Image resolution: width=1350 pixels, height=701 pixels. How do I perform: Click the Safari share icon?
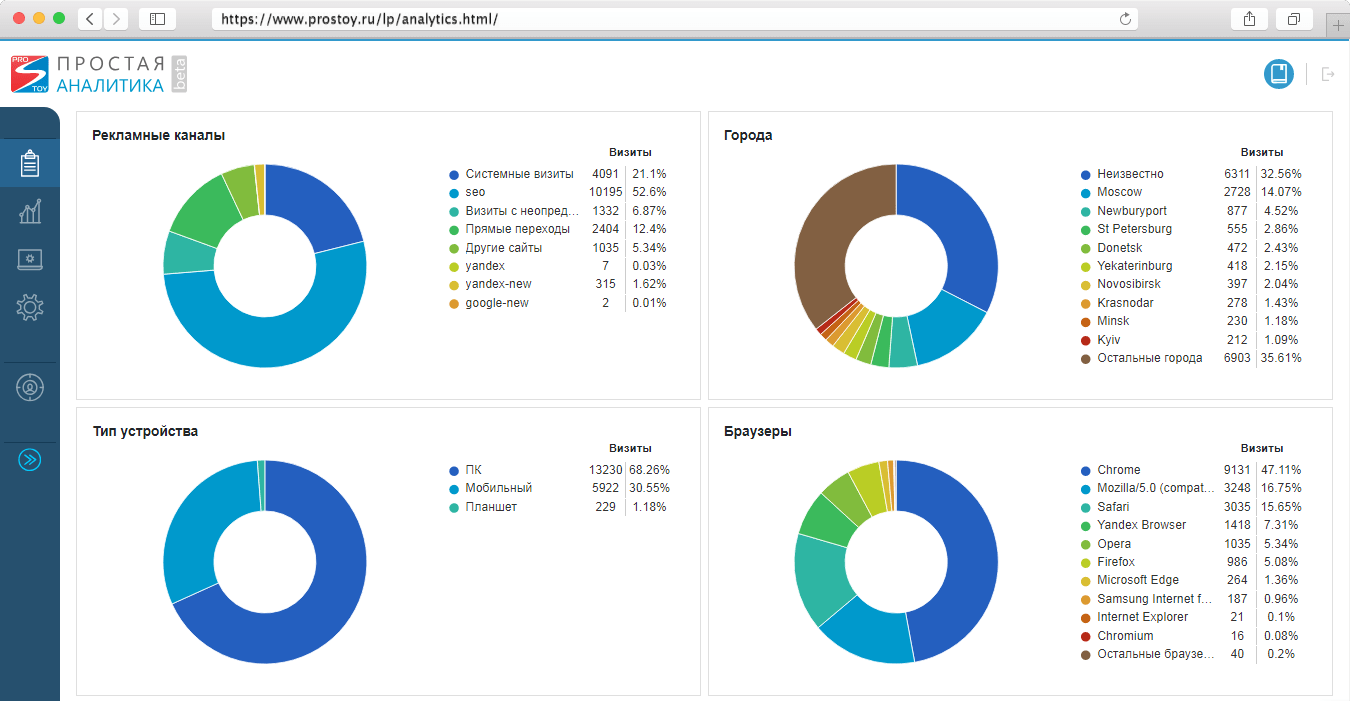click(x=1249, y=19)
